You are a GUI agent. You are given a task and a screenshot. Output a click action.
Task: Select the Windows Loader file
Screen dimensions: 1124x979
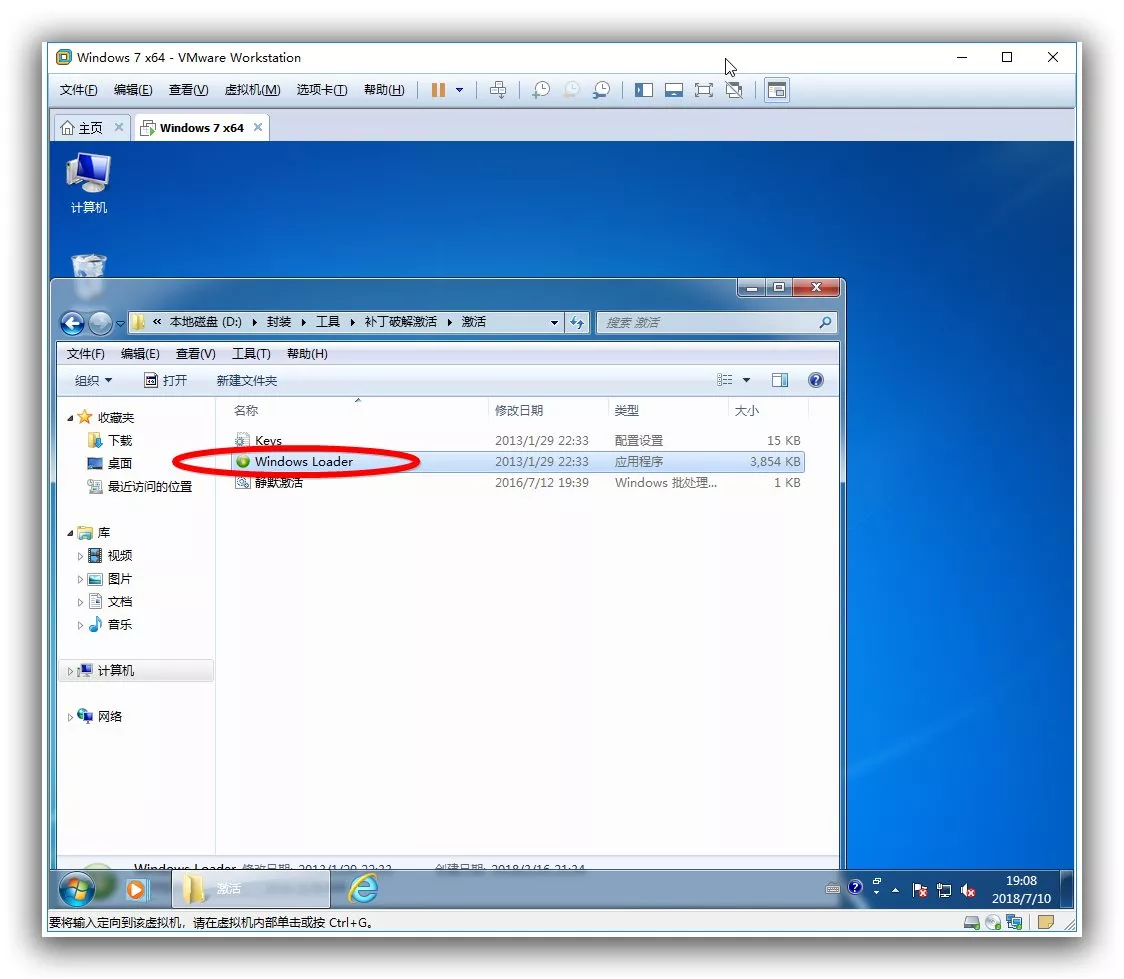coord(303,462)
